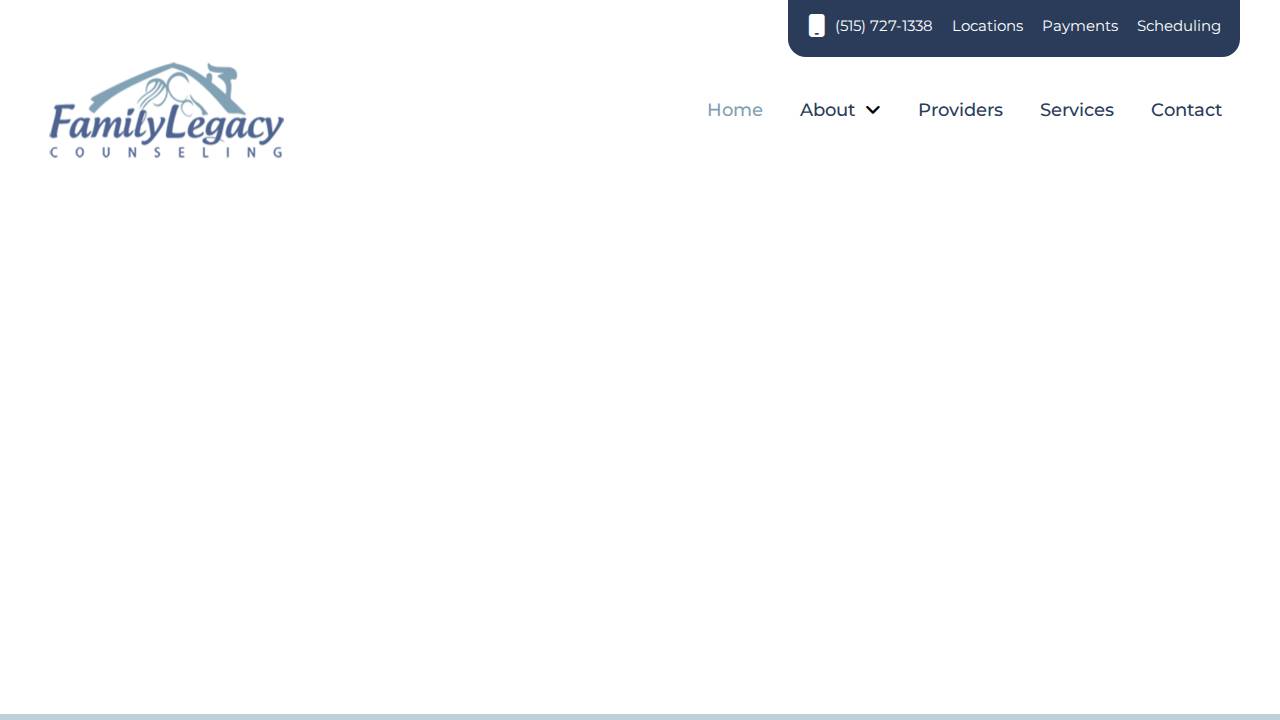
Task: Expand the About dropdown menu
Action: (x=840, y=110)
